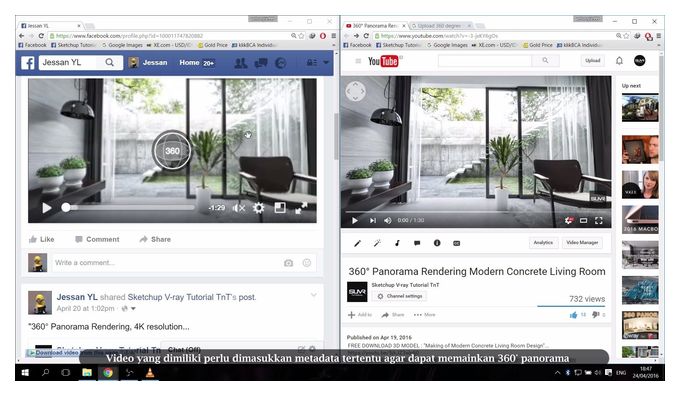Like the Facebook video post
680x396 pixels.
pyautogui.click(x=42, y=239)
